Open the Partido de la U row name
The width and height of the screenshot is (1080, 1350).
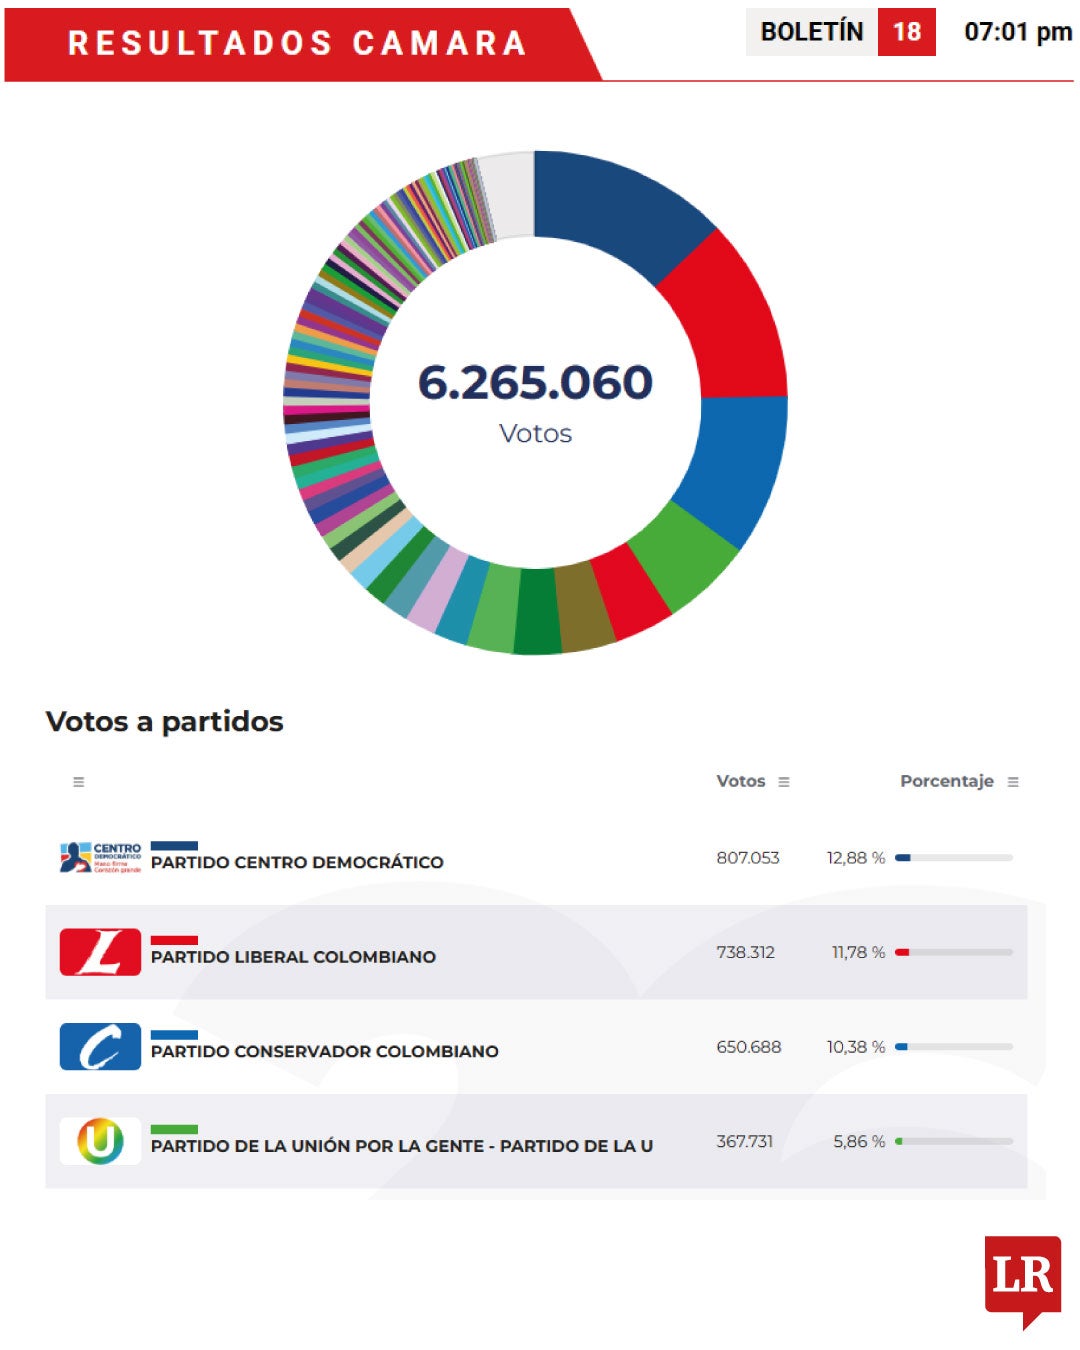click(x=401, y=1146)
